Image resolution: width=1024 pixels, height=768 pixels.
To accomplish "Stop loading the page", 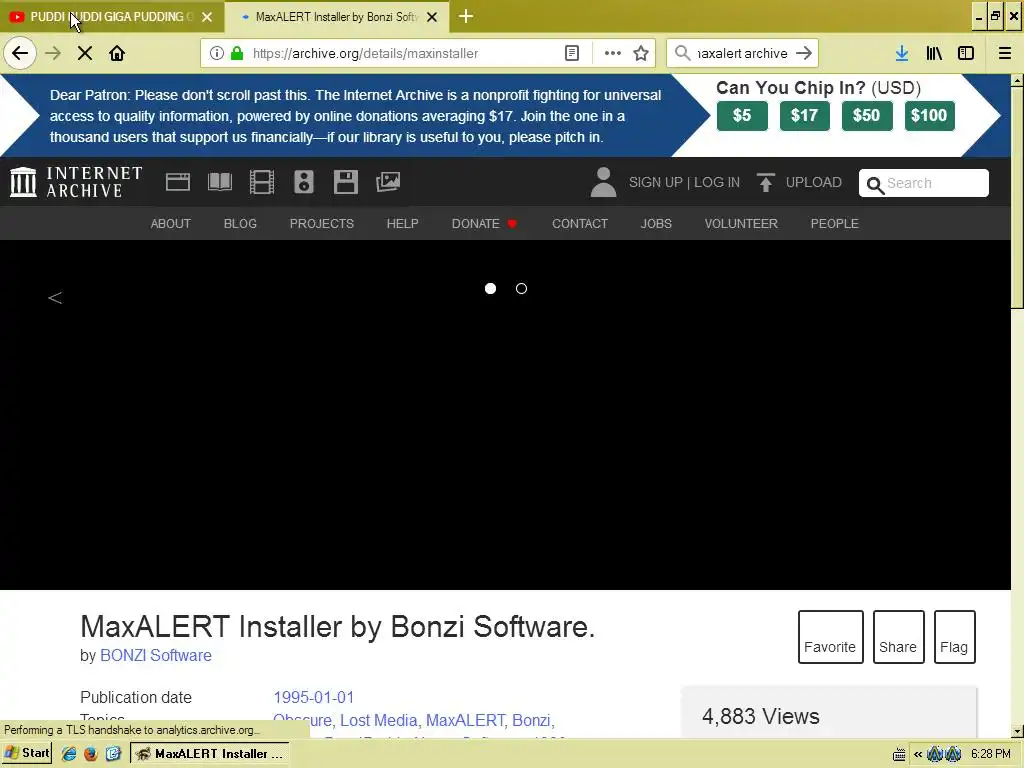I will coord(84,53).
